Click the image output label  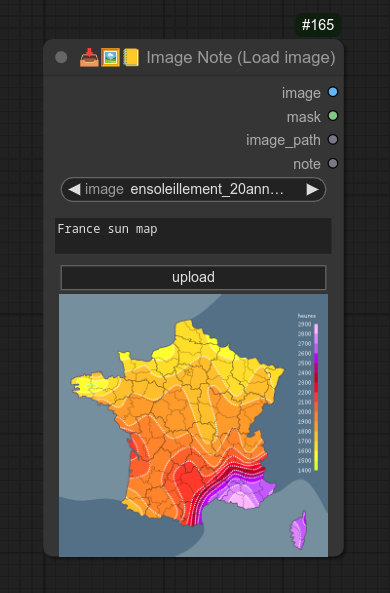click(x=301, y=93)
